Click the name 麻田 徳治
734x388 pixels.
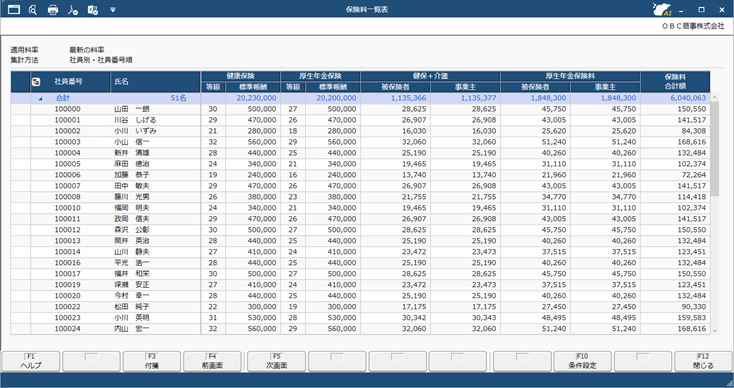(x=132, y=164)
